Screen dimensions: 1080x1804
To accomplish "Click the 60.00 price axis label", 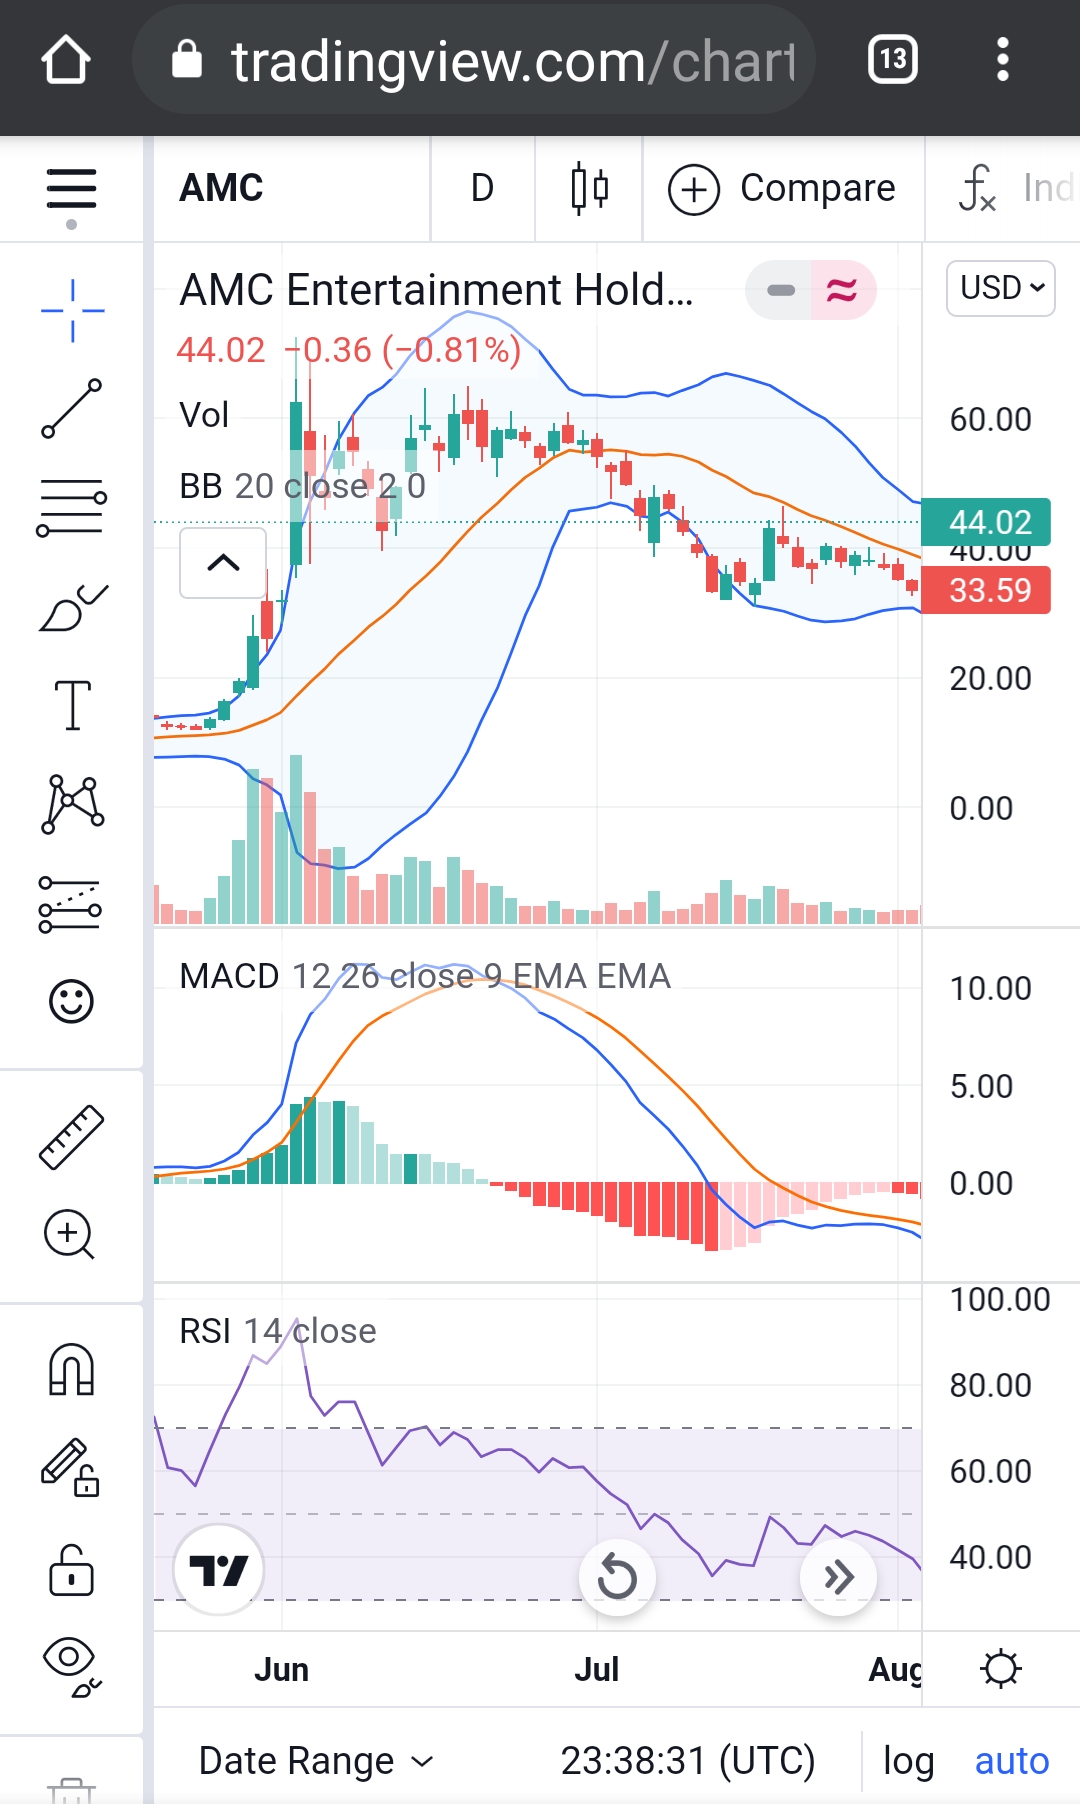I will [990, 419].
